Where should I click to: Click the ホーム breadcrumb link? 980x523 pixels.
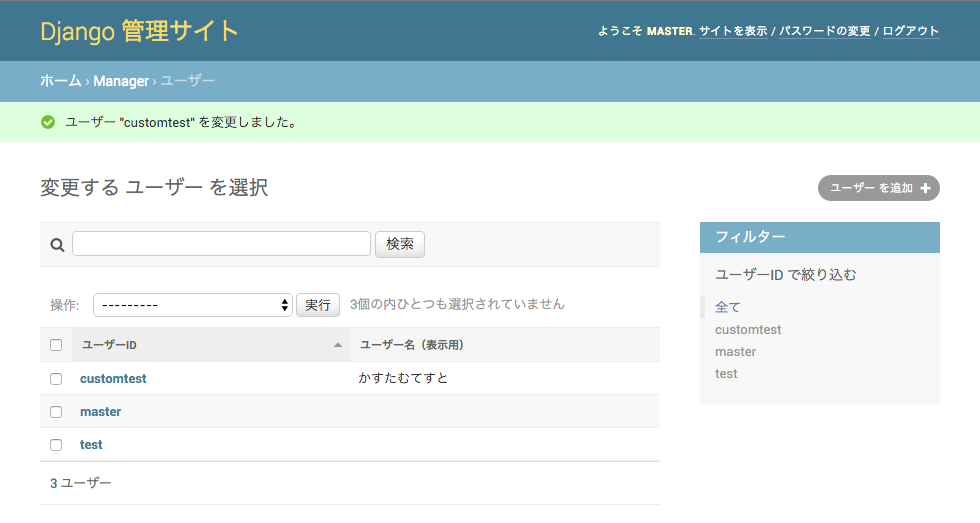click(x=61, y=81)
